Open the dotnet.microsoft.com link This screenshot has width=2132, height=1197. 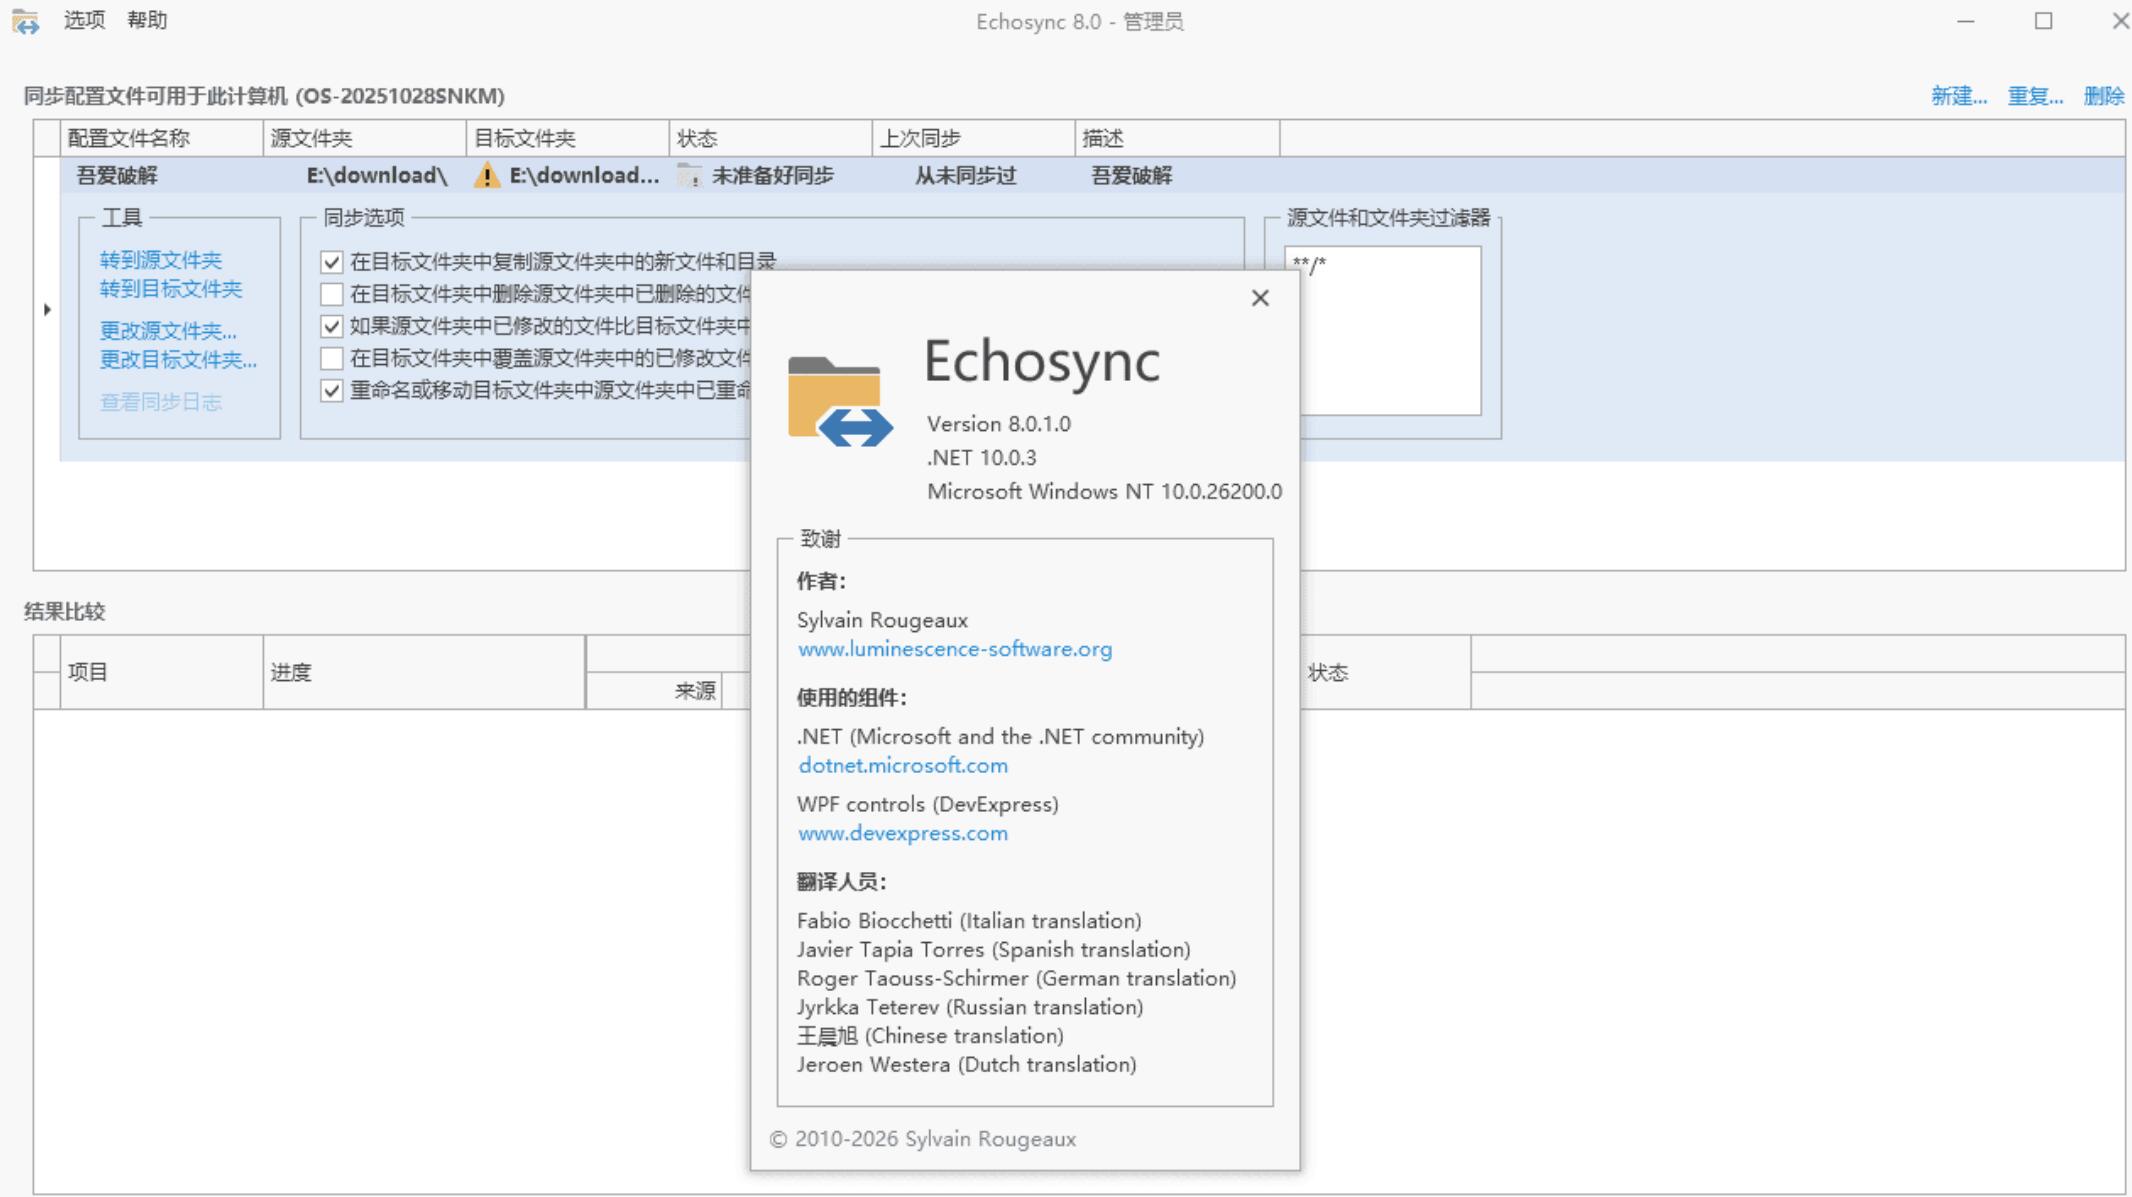point(902,765)
